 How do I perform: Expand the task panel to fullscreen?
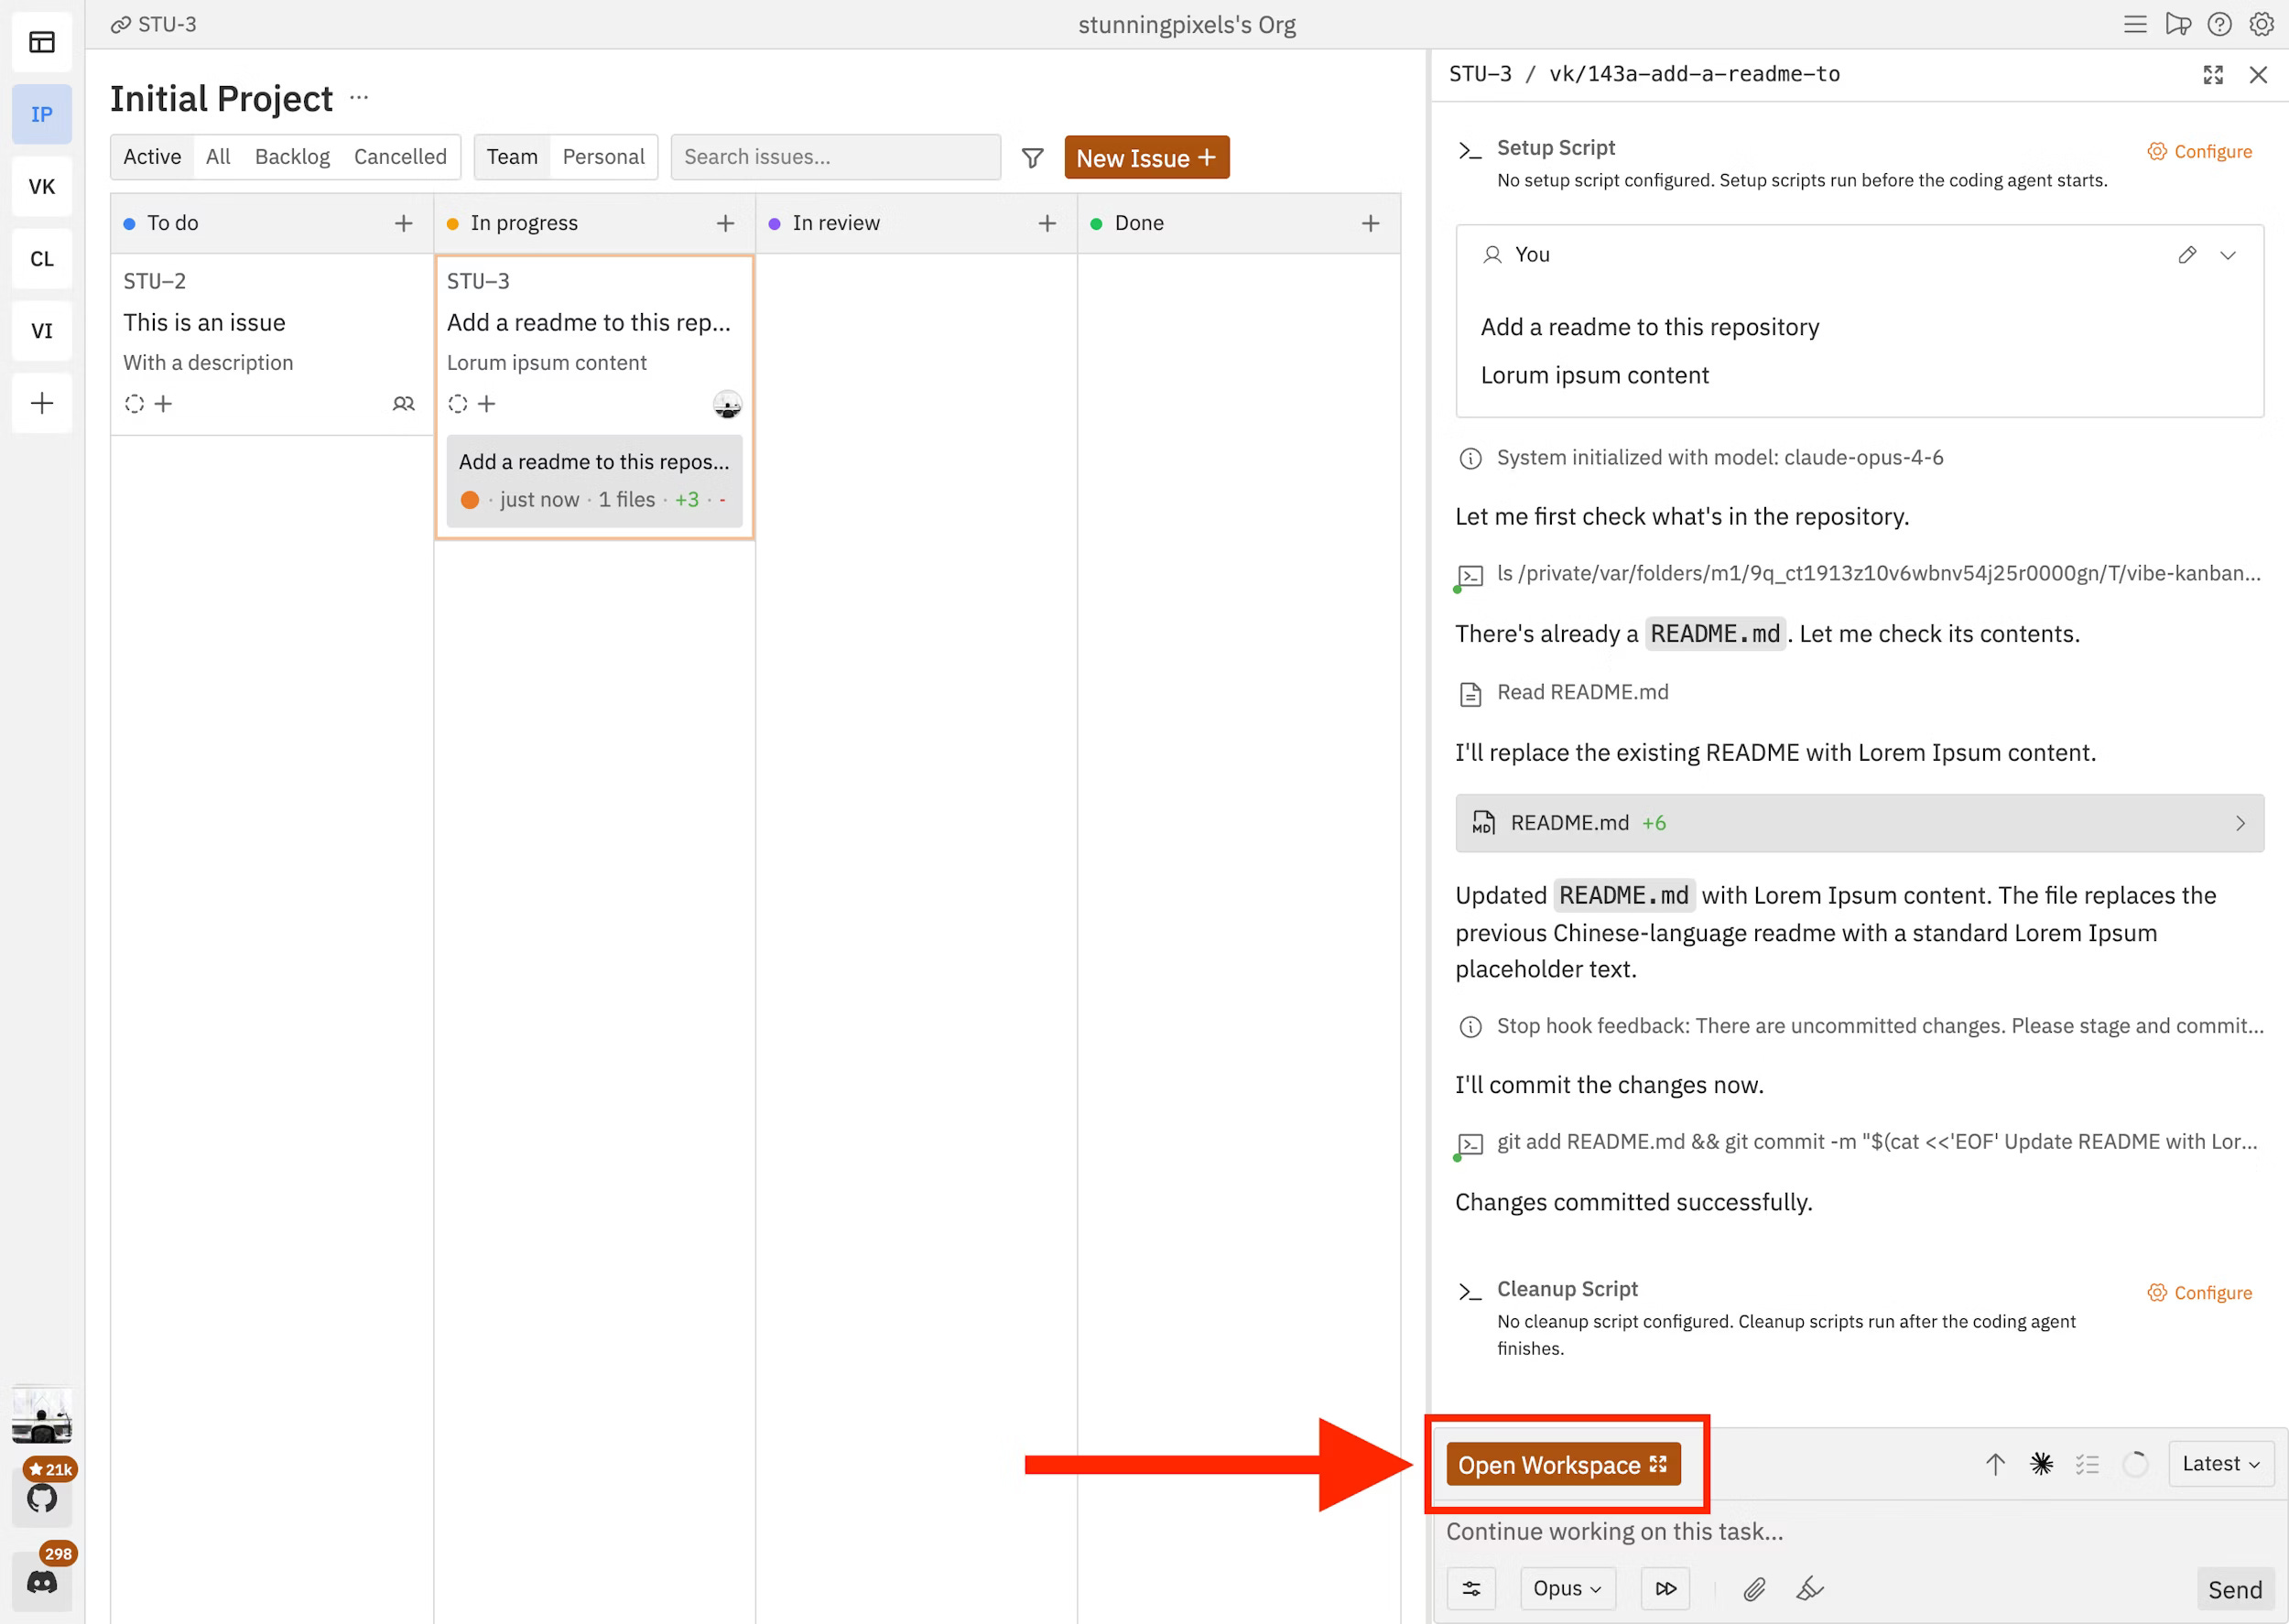[2213, 75]
